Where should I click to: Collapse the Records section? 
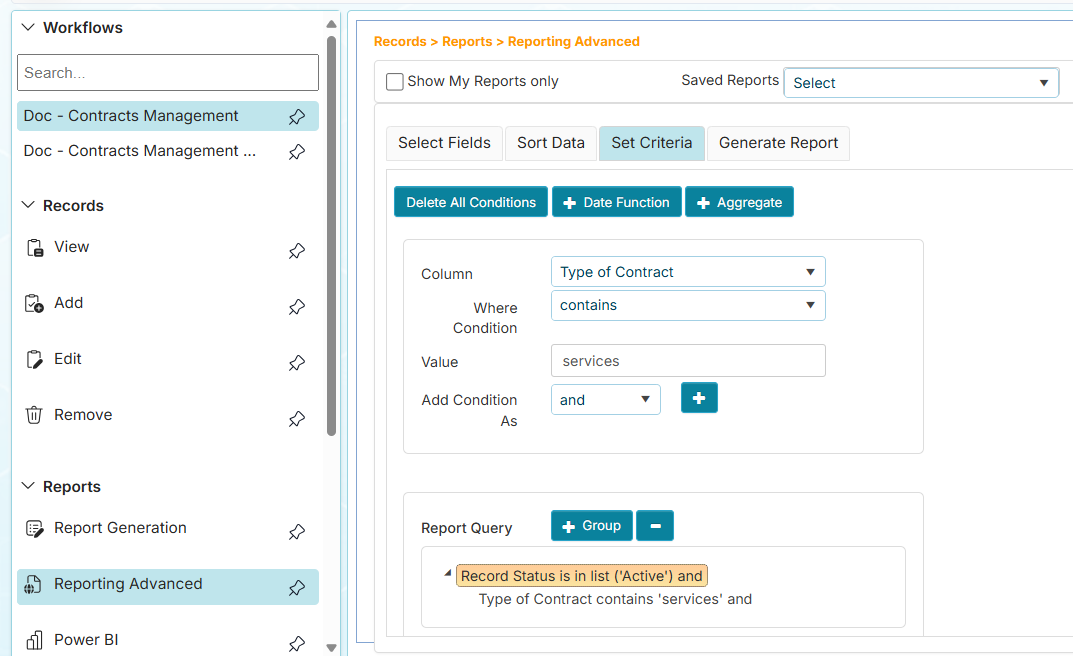[x=27, y=205]
